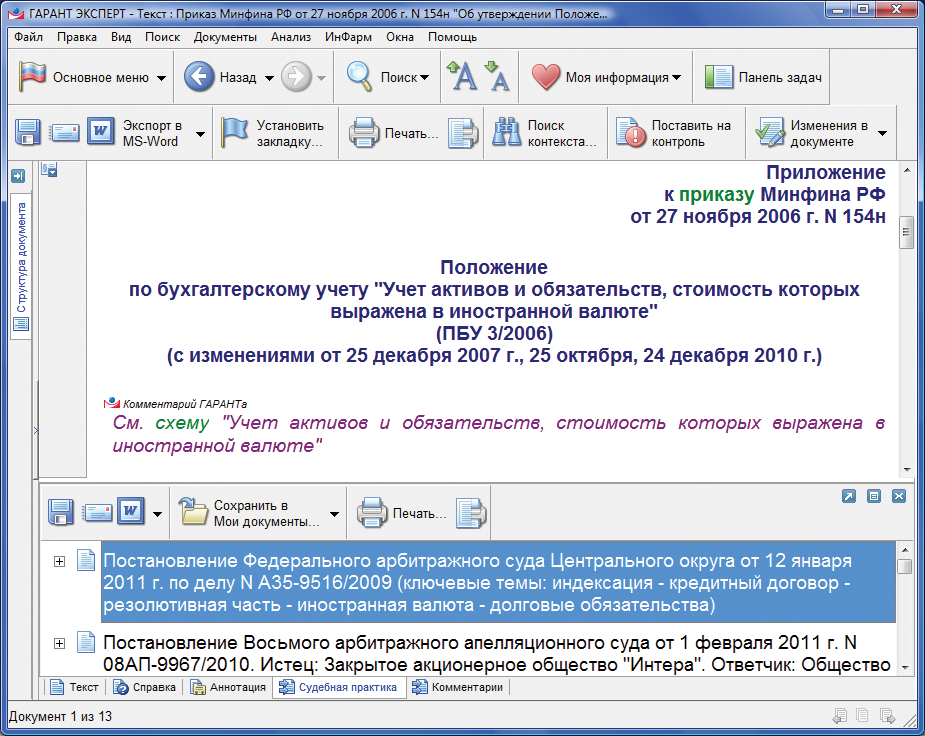
Task: Click the Export to MS-Word icon in lower panel
Action: (x=132, y=512)
